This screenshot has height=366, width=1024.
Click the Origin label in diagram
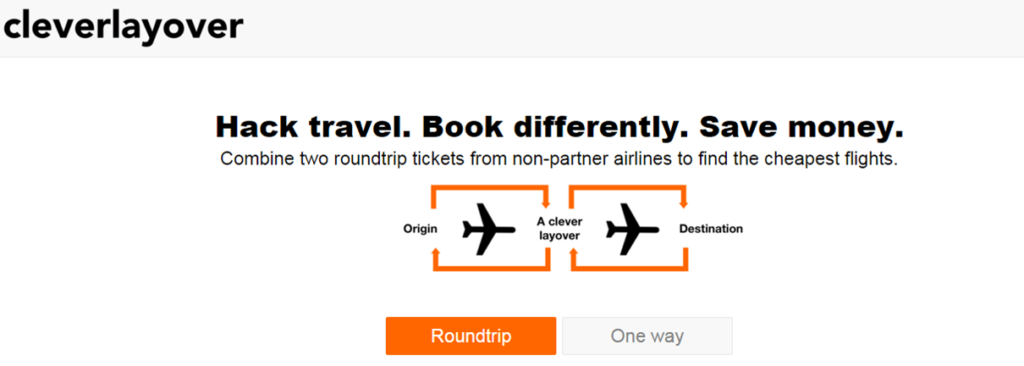click(420, 229)
